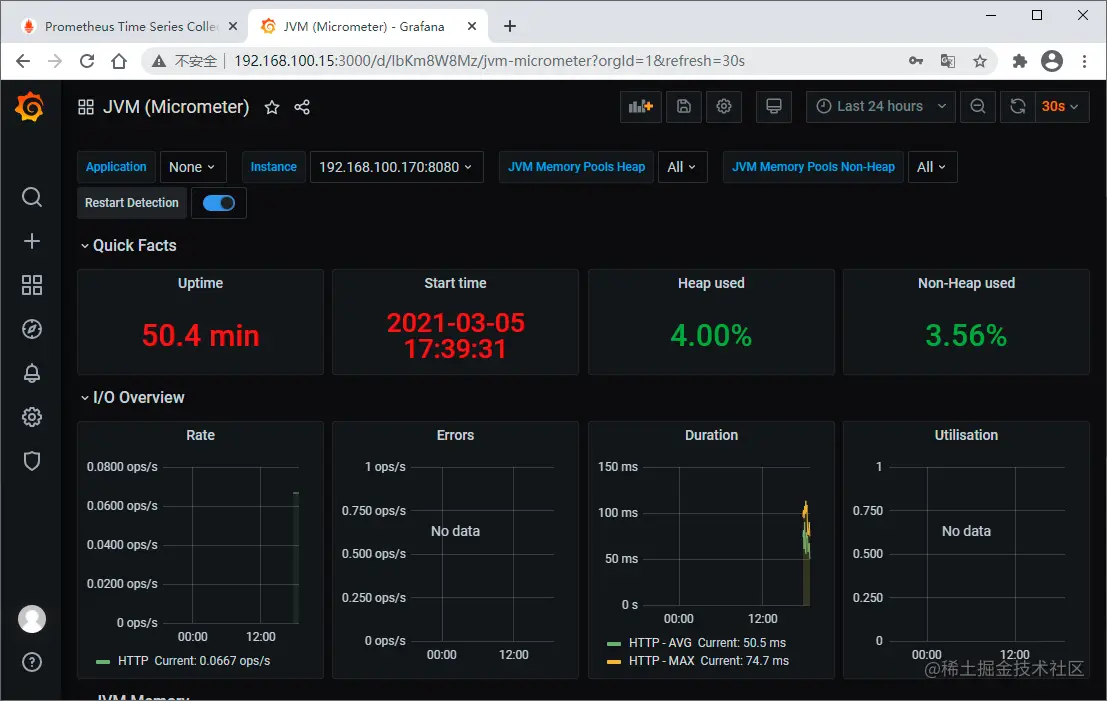Open the search icon in sidebar

[32, 197]
